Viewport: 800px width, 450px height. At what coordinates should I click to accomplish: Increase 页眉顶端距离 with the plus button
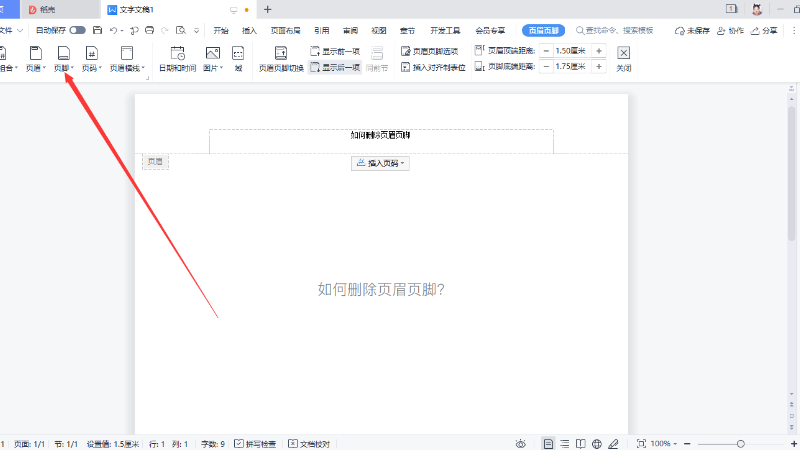pyautogui.click(x=598, y=50)
